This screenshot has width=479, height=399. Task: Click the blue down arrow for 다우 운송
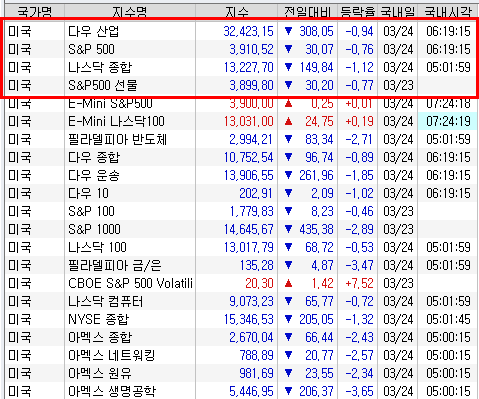tap(289, 175)
